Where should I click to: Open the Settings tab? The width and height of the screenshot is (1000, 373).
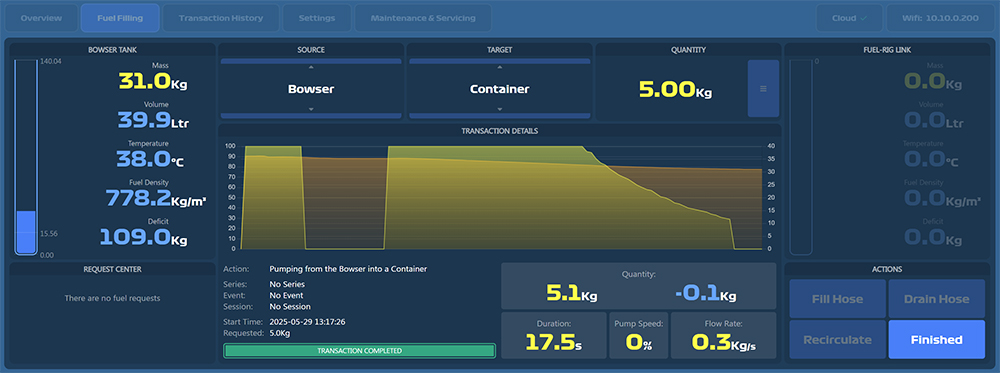(317, 18)
